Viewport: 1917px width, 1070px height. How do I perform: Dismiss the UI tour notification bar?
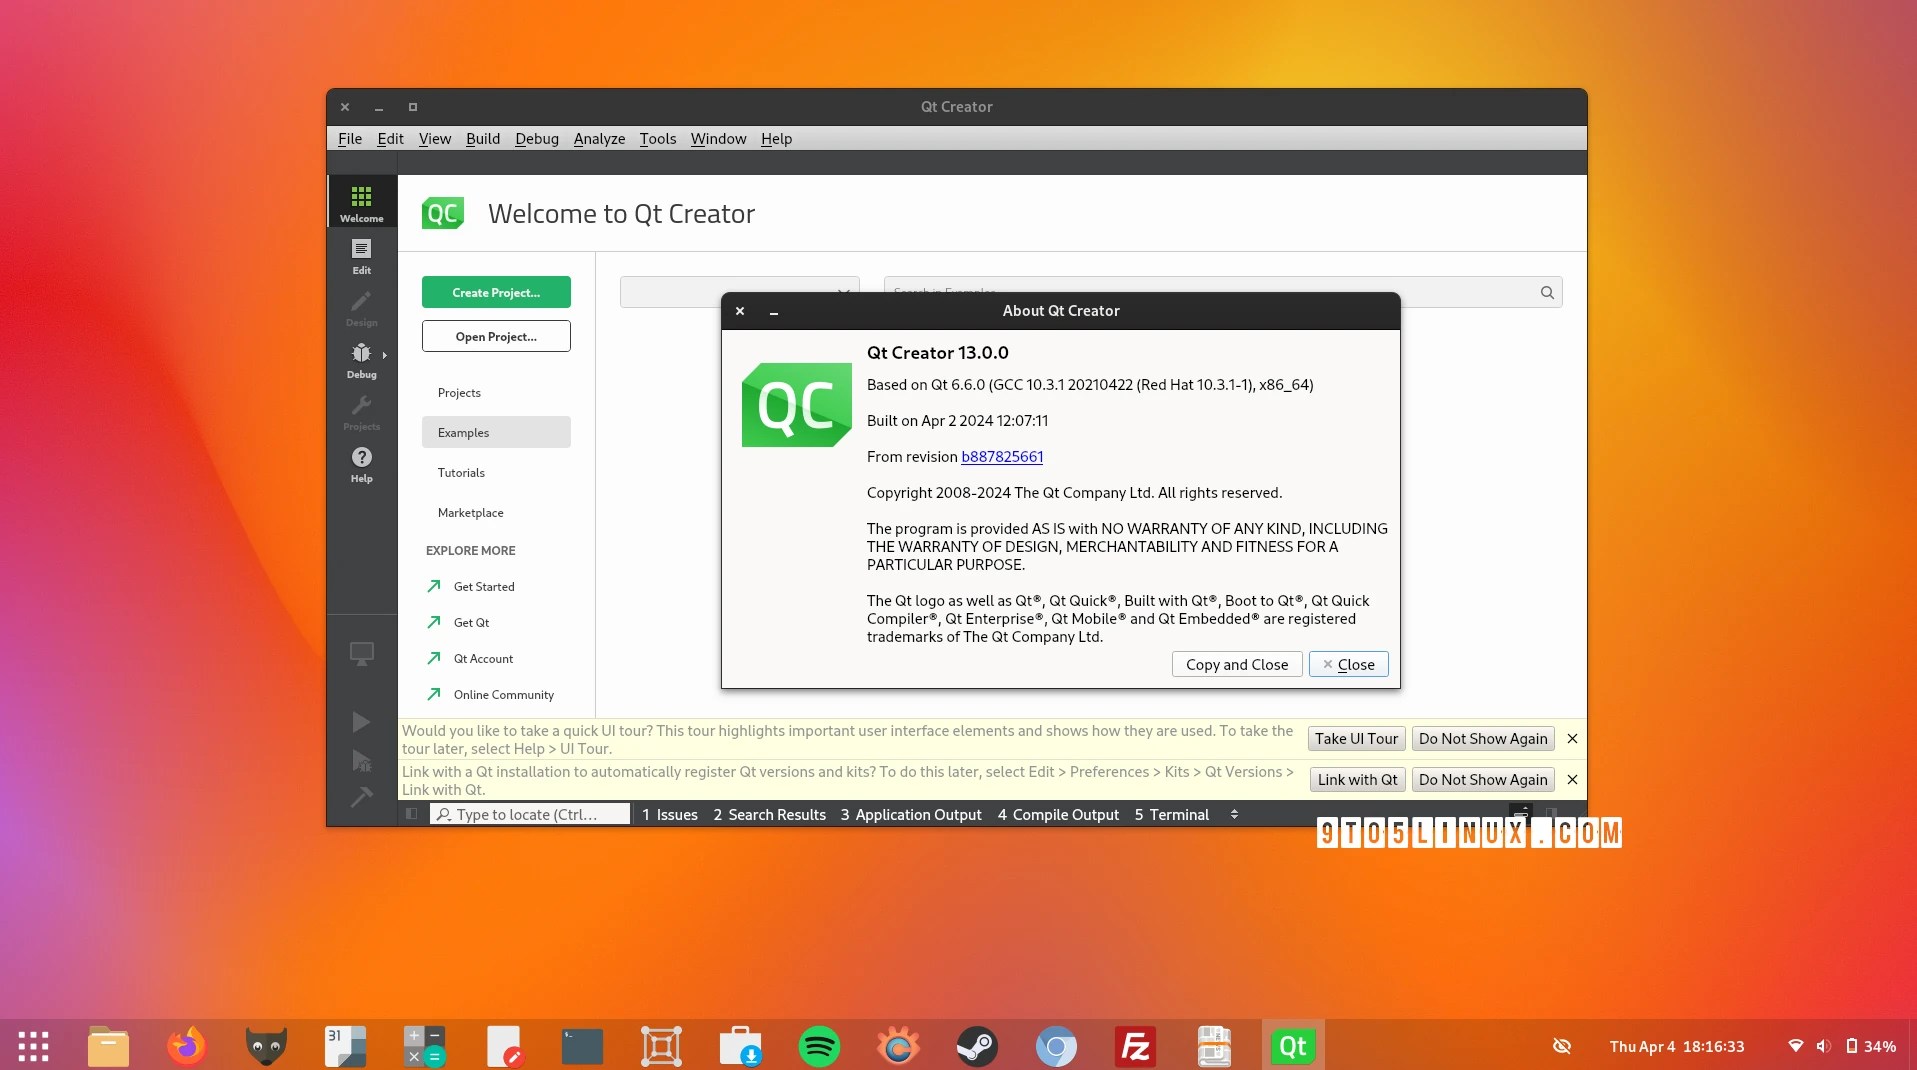[x=1572, y=739]
